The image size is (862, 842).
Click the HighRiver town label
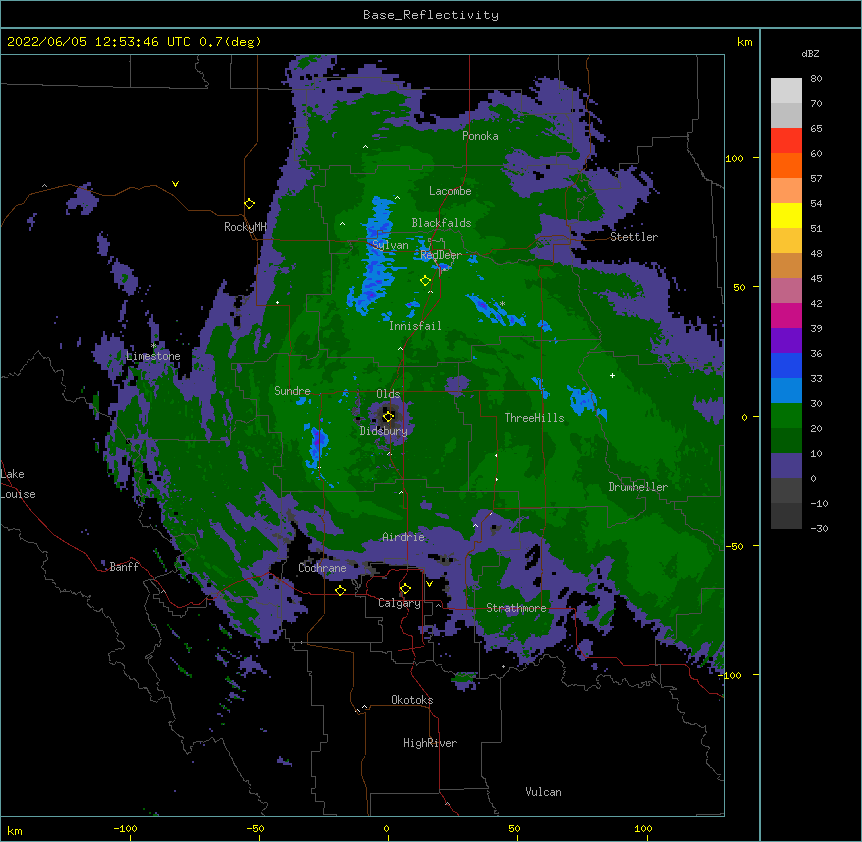pyautogui.click(x=430, y=743)
